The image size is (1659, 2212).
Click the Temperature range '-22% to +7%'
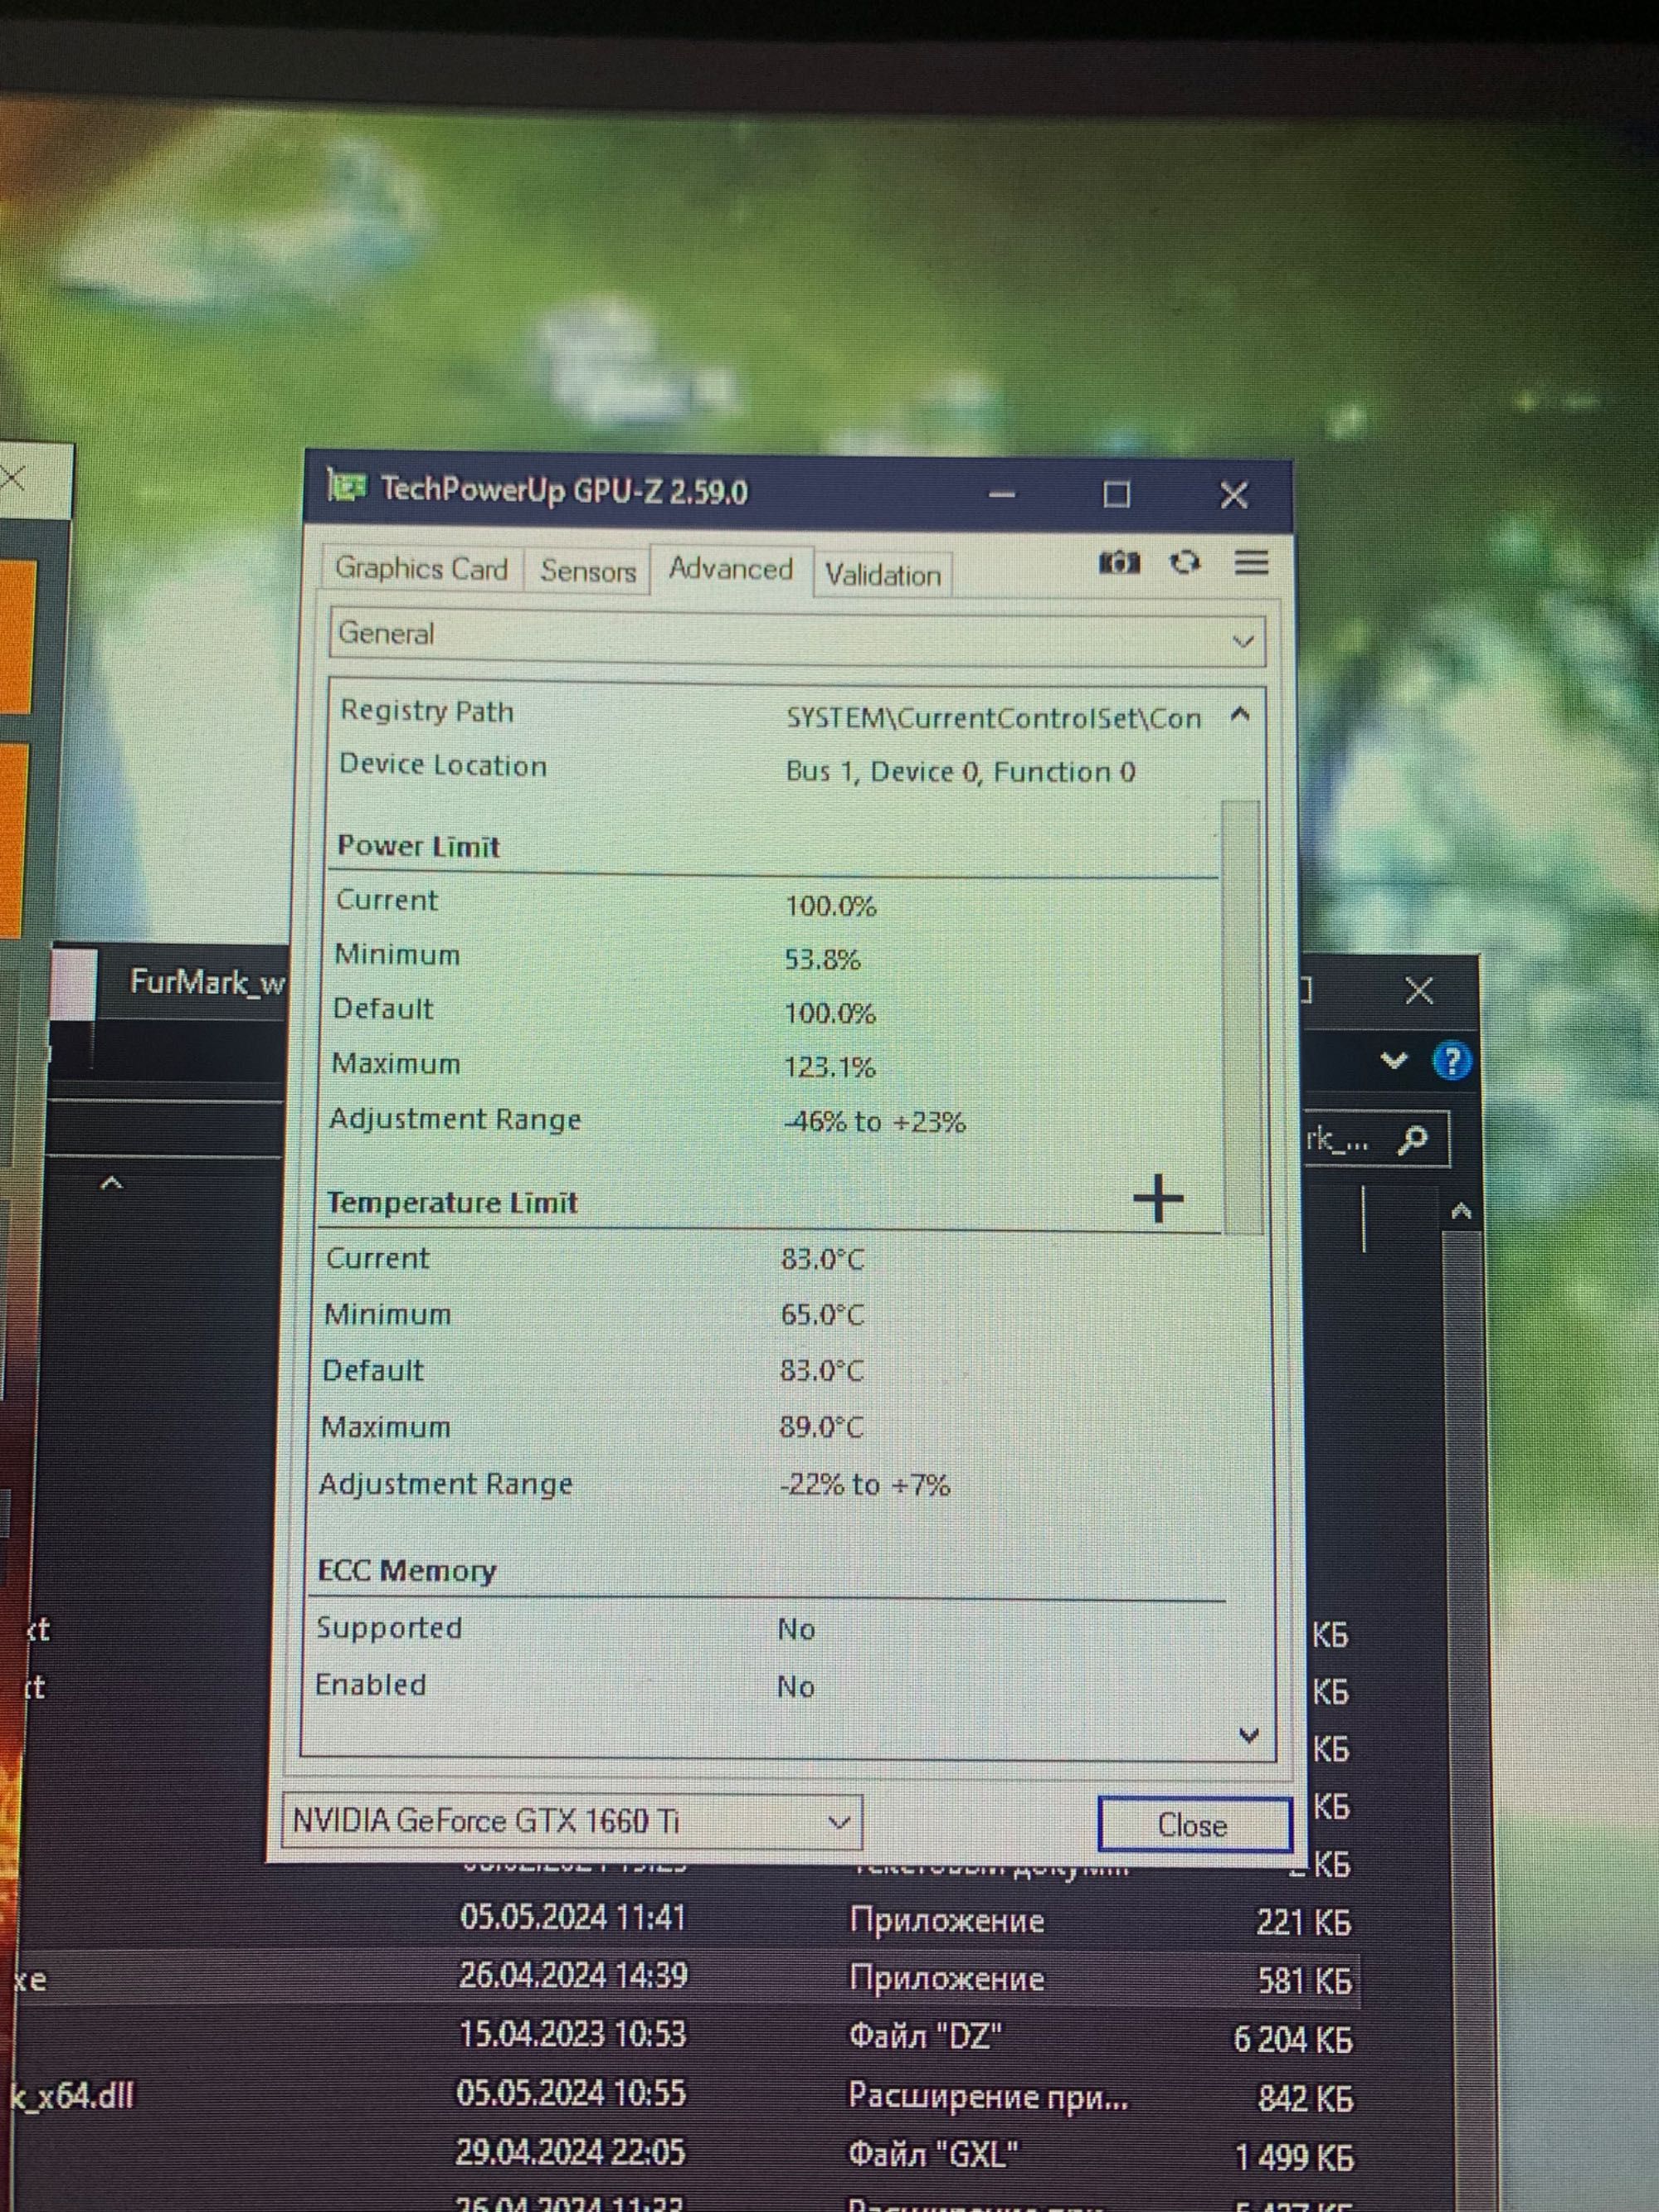[864, 1485]
